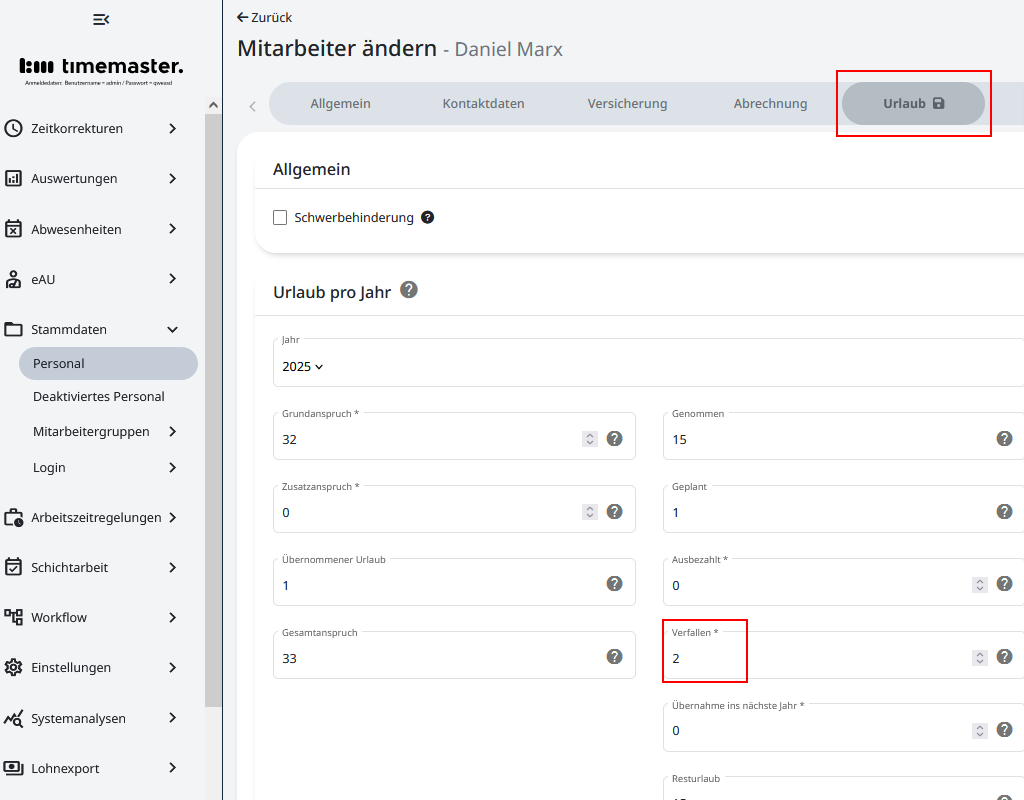Click into the Zusatzanspruch input field

(x=425, y=512)
